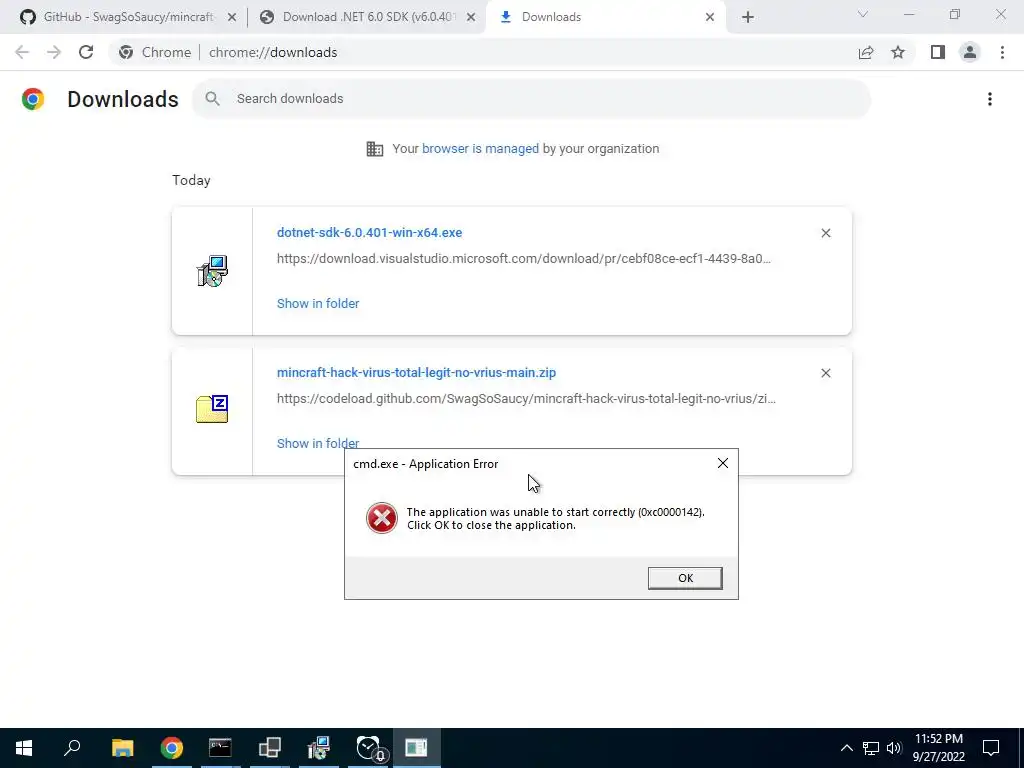Open the browser is managed link
This screenshot has height=768, width=1024.
(480, 148)
